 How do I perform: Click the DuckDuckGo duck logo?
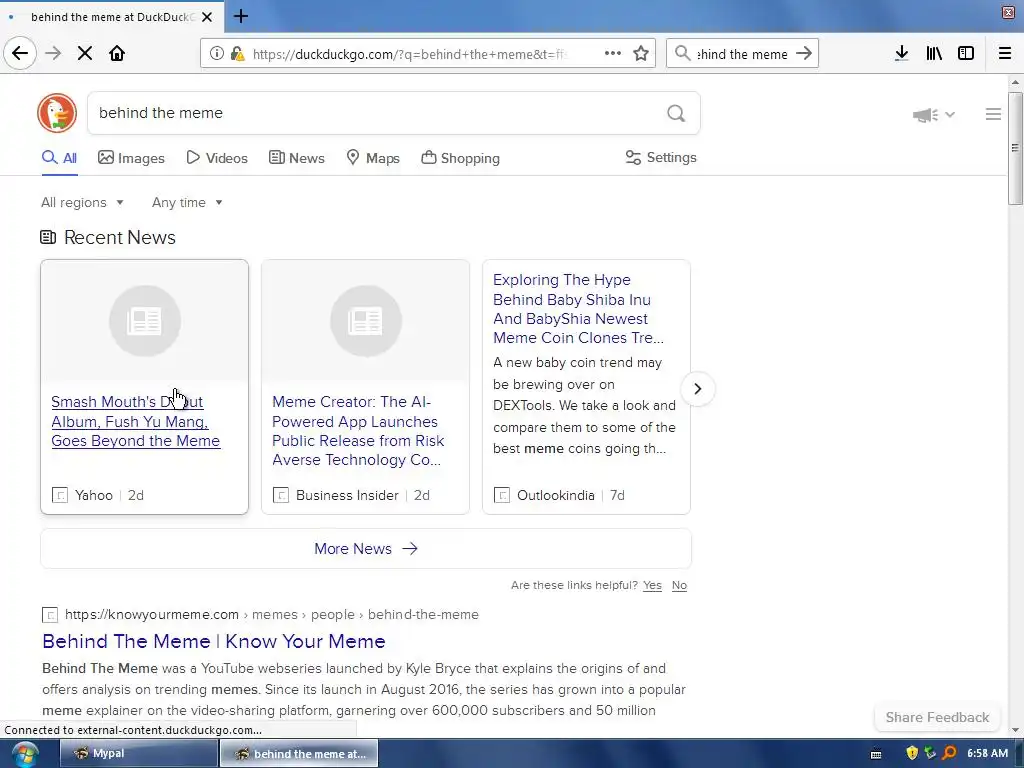coord(57,113)
